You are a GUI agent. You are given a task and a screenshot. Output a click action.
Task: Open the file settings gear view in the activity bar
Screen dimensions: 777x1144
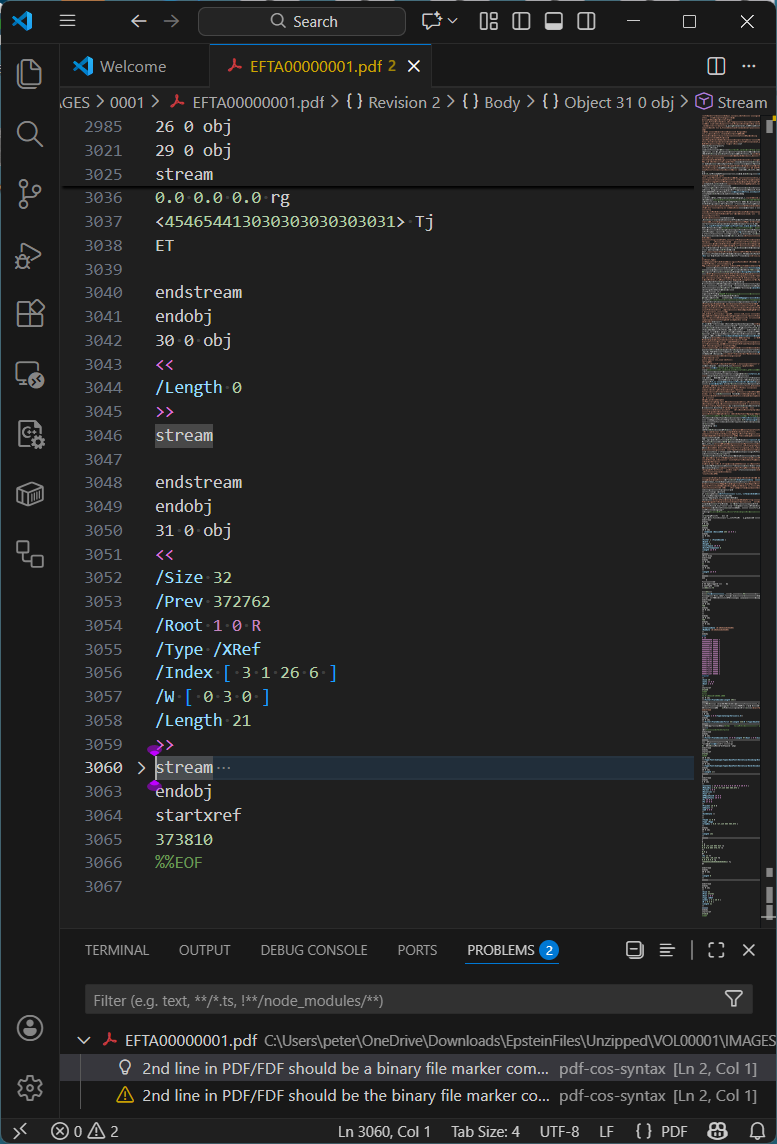coord(29,434)
